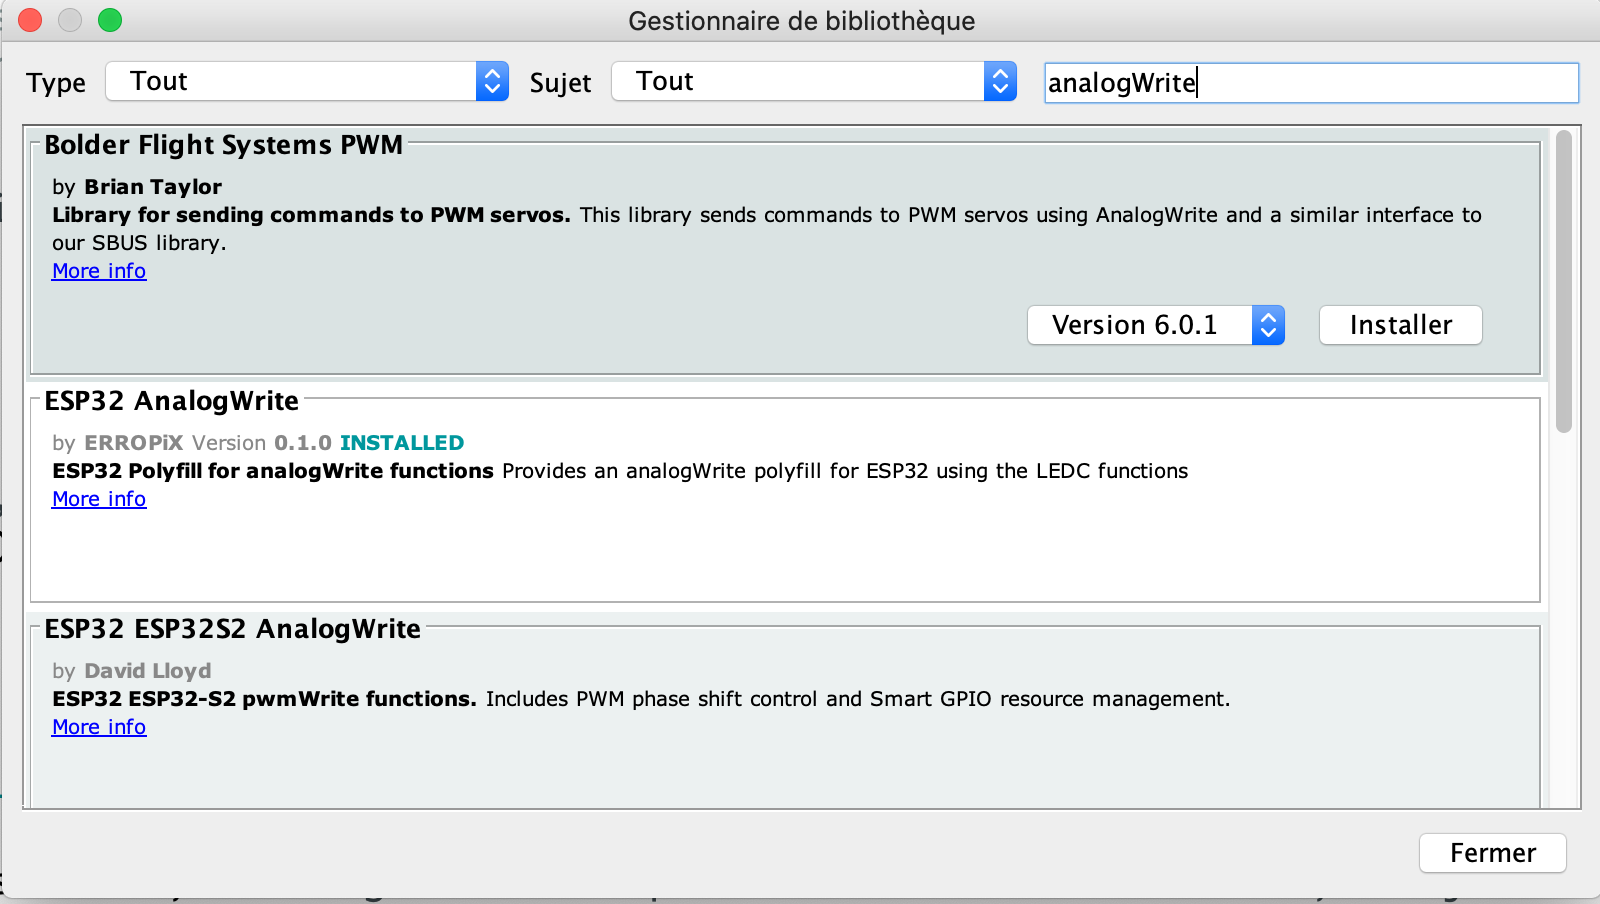1600x904 pixels.
Task: Open More info link for ESP32 ESP32S2 AnalogWrite
Action: [99, 727]
